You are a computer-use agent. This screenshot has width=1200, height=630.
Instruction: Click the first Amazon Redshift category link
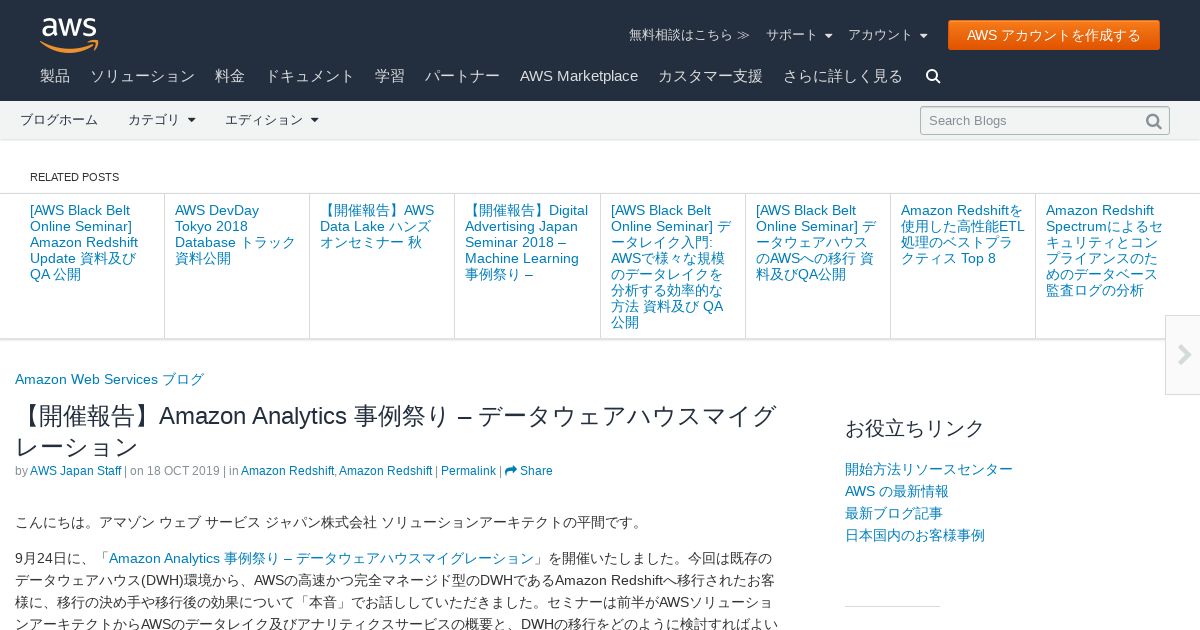tap(287, 471)
